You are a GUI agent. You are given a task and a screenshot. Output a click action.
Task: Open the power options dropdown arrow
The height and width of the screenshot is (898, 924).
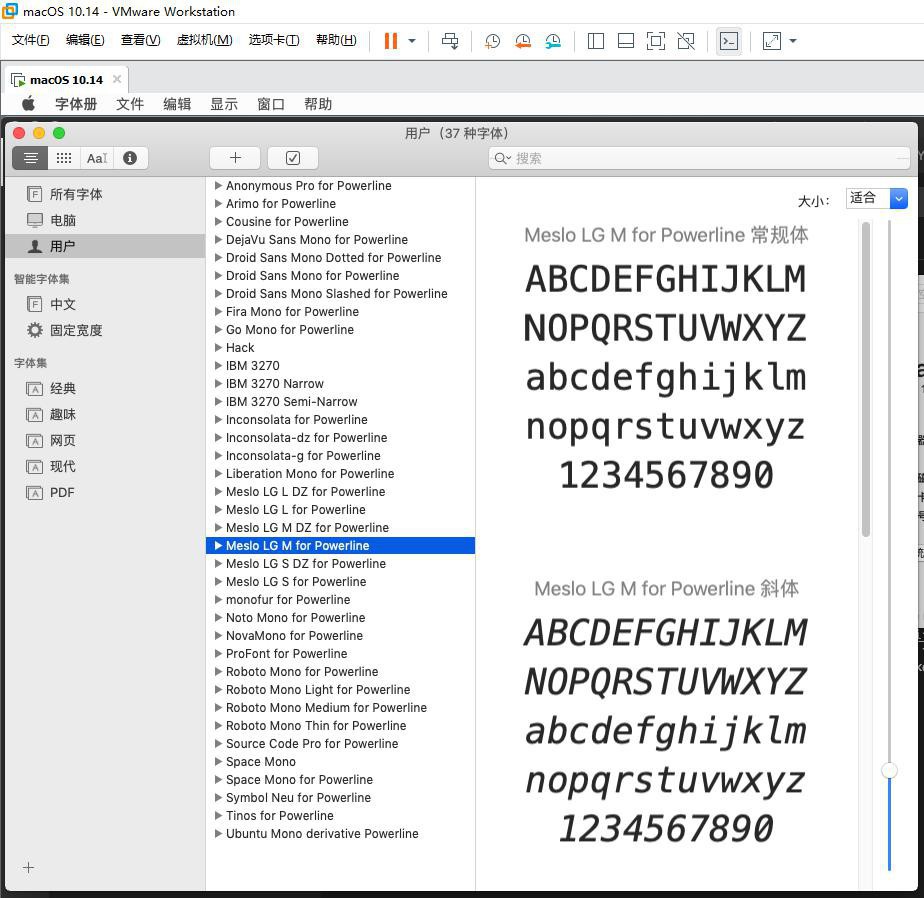tap(412, 41)
